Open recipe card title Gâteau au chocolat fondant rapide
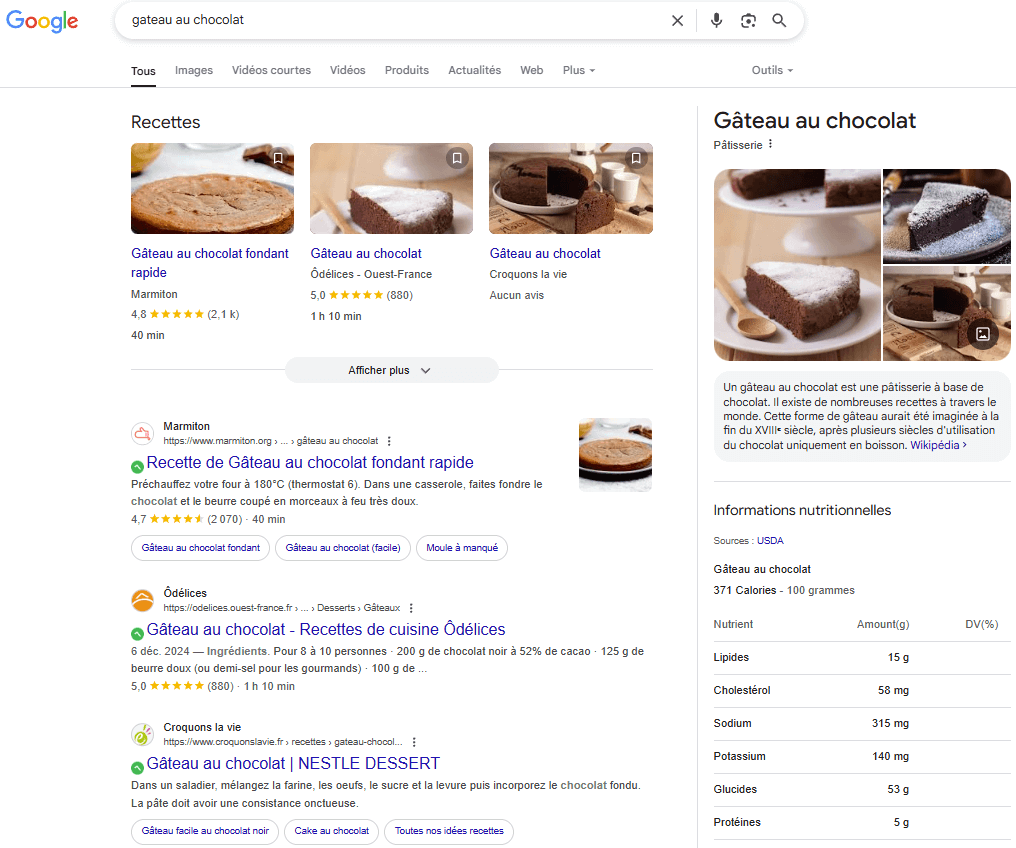Viewport: 1016px width, 848px height. click(x=210, y=263)
